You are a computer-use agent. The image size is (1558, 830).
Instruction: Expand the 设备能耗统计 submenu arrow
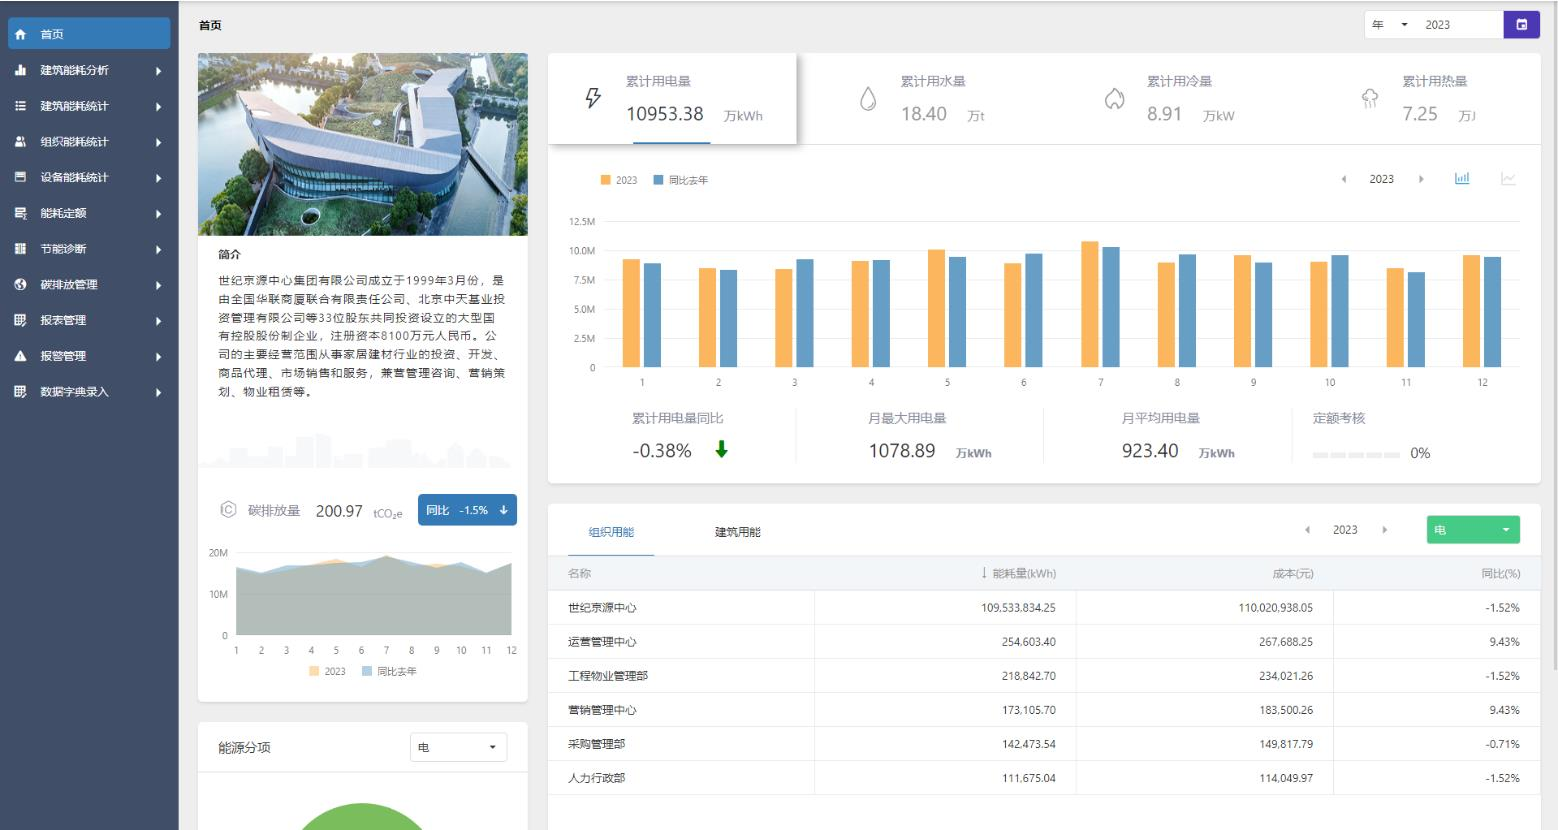coord(158,178)
